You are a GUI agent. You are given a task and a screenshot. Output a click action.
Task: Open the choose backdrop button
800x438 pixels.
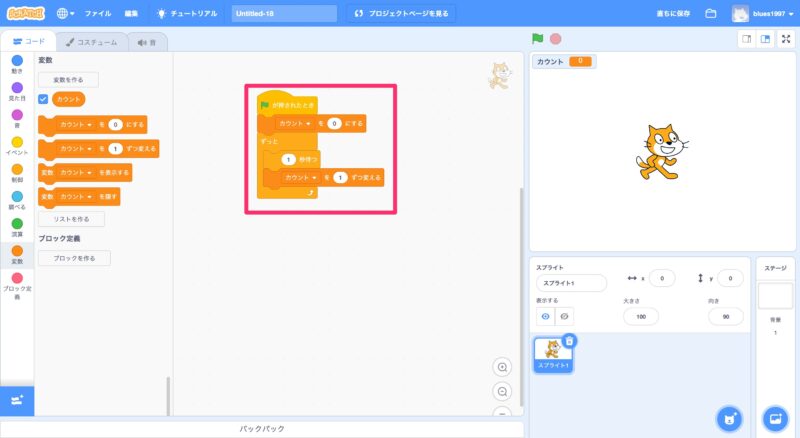[x=775, y=418]
